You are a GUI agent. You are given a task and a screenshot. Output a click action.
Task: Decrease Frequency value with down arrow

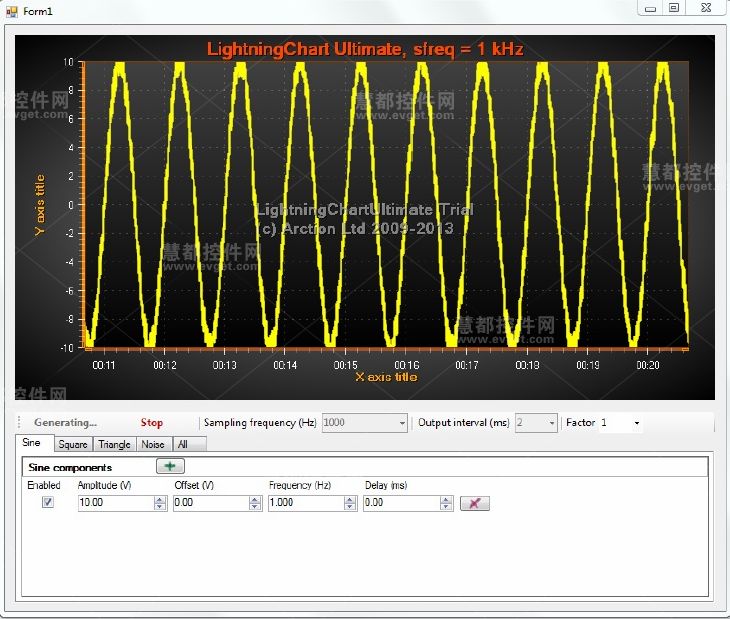350,506
